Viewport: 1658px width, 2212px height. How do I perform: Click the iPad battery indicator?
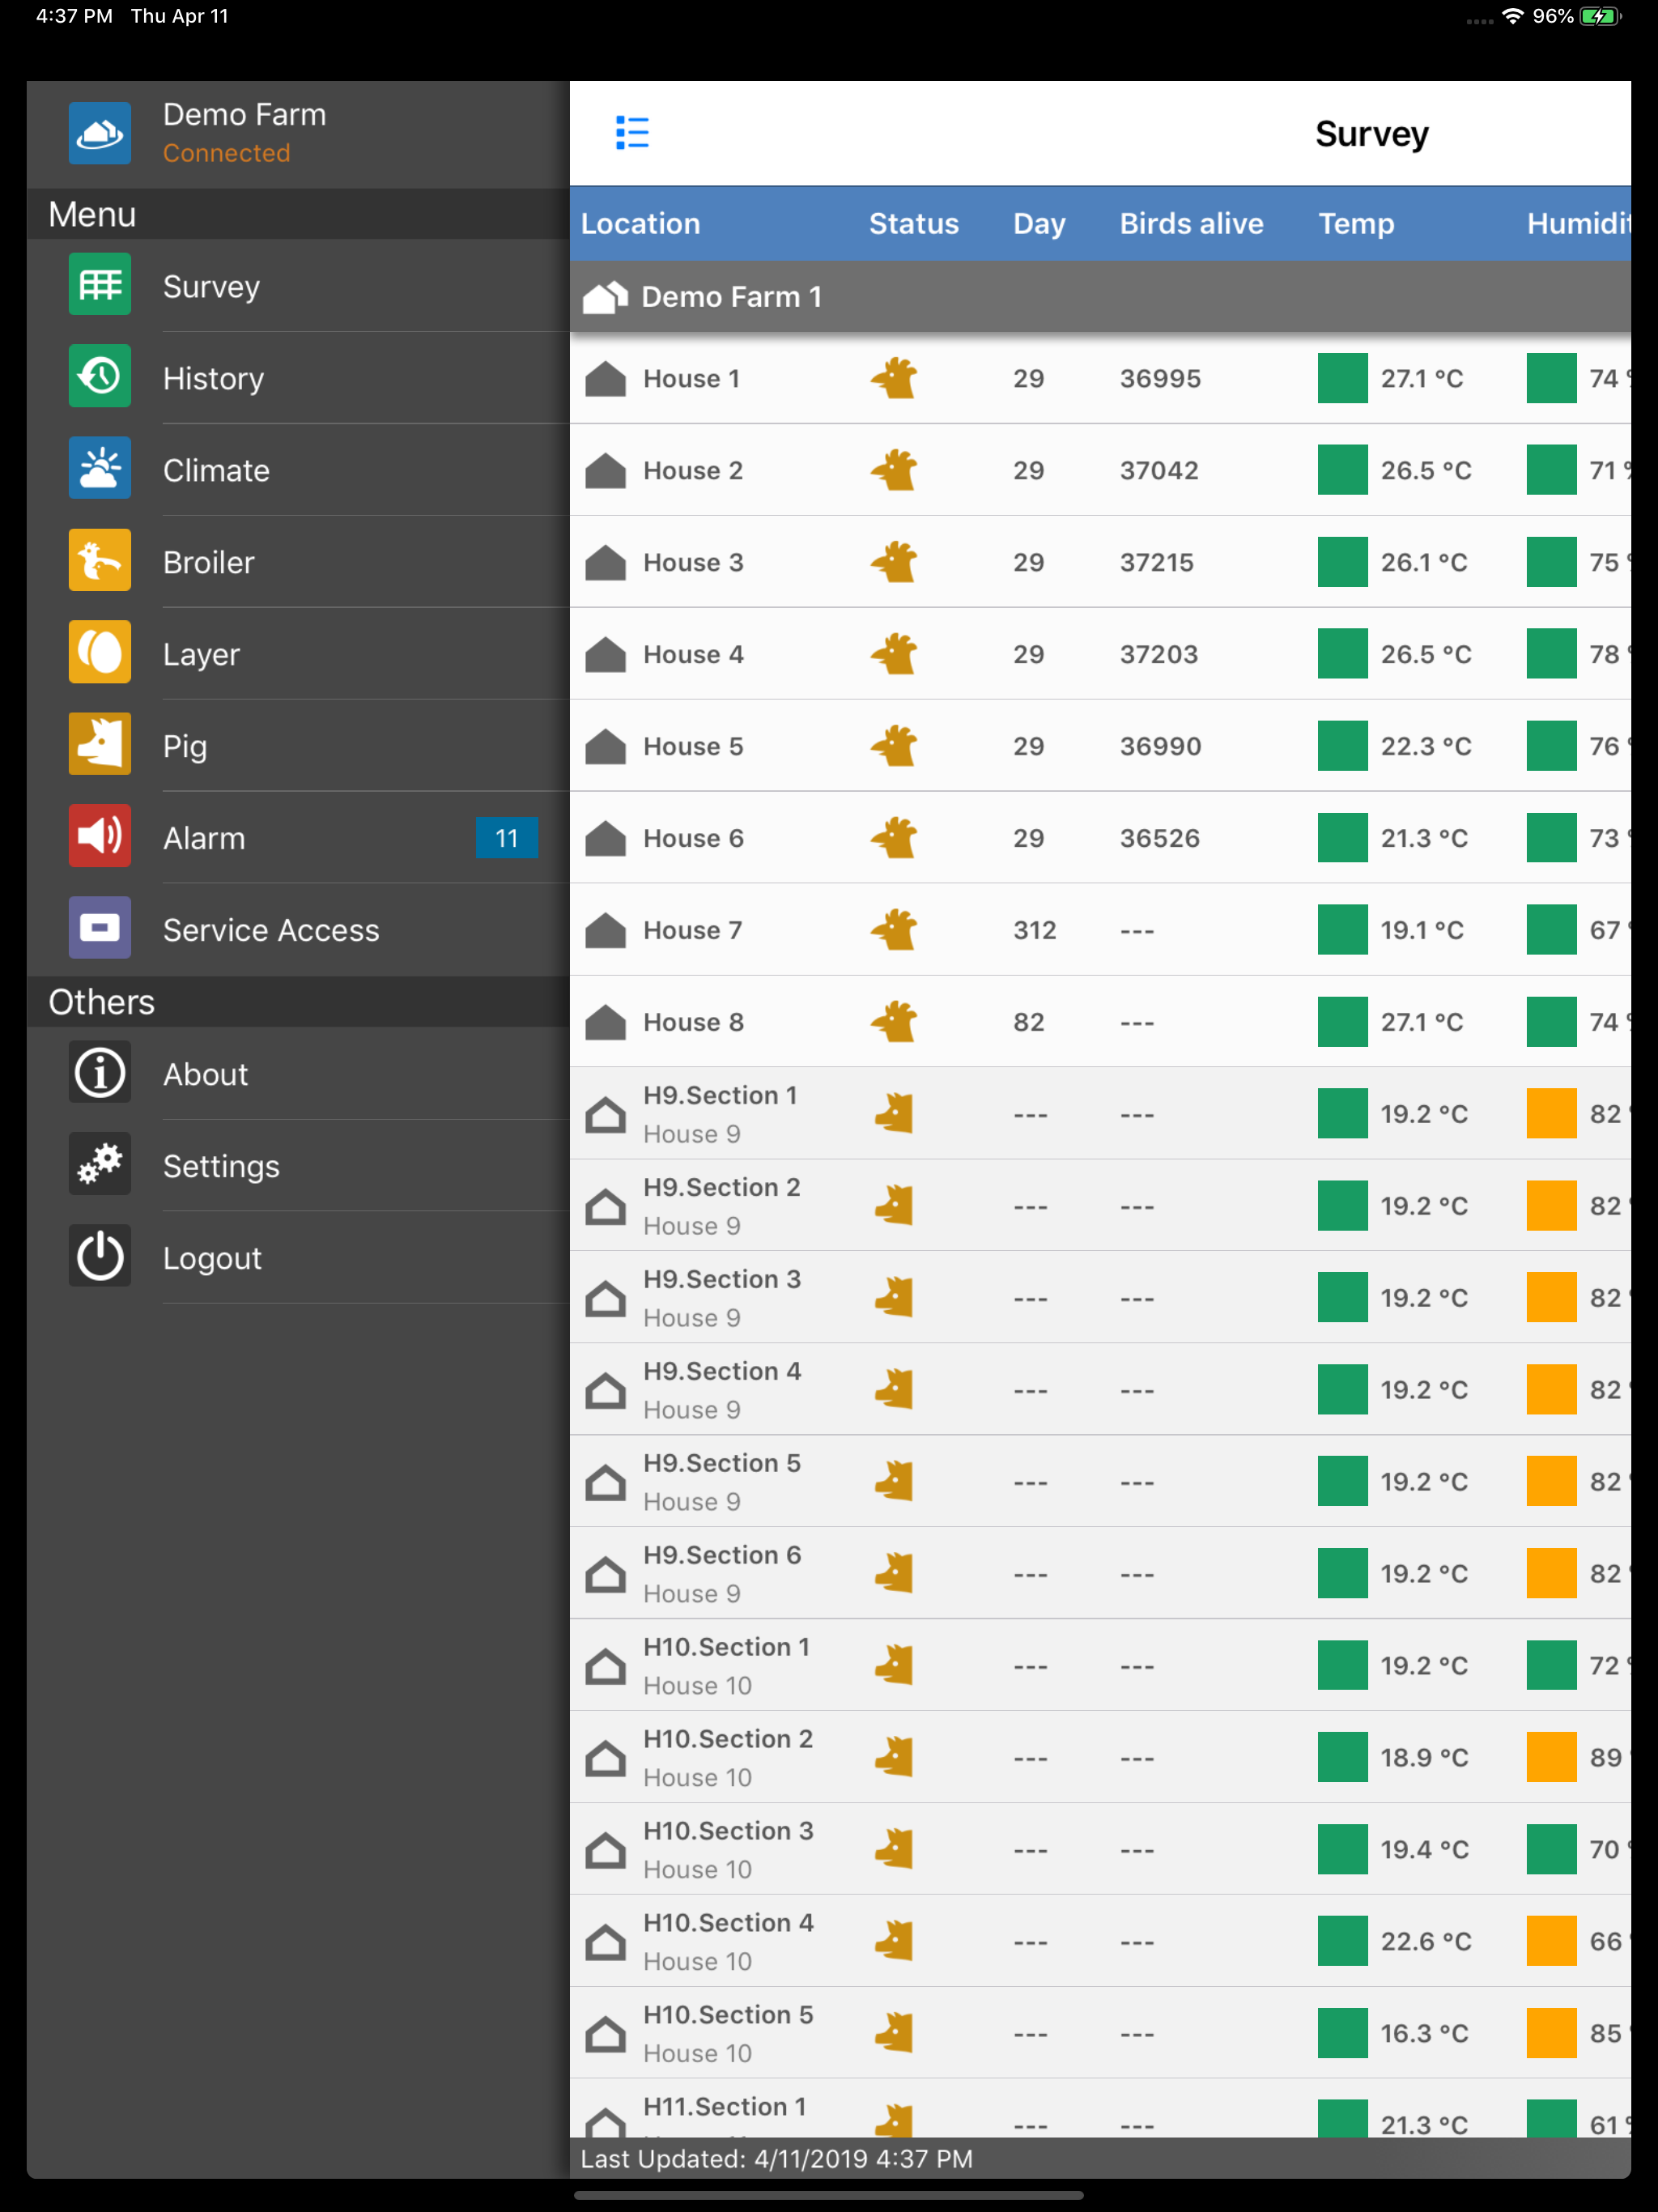(x=1600, y=17)
